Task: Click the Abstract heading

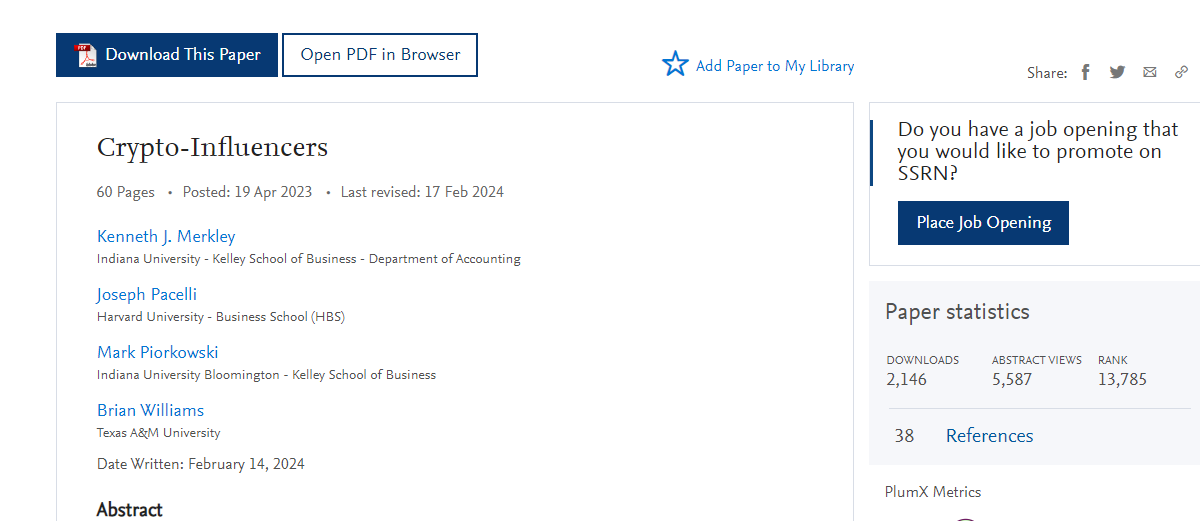Action: (130, 510)
